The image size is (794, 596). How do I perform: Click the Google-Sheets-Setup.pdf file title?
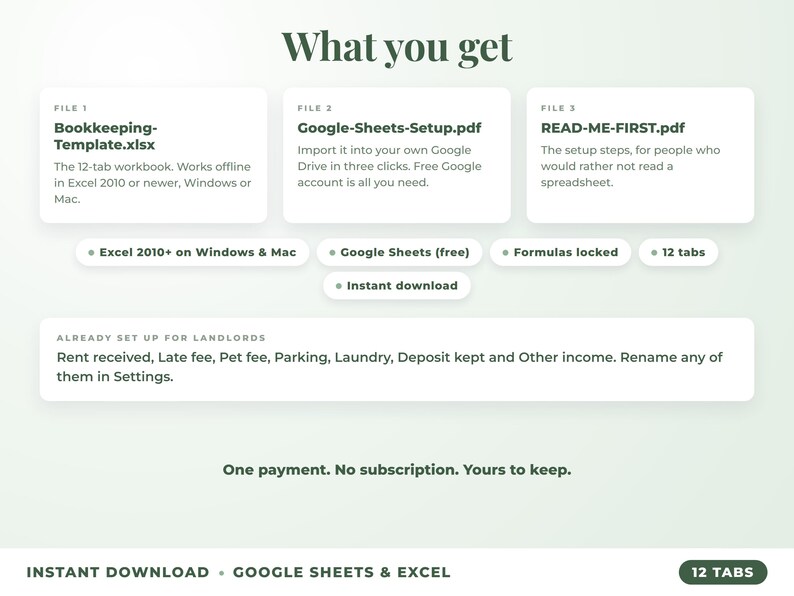tap(389, 128)
